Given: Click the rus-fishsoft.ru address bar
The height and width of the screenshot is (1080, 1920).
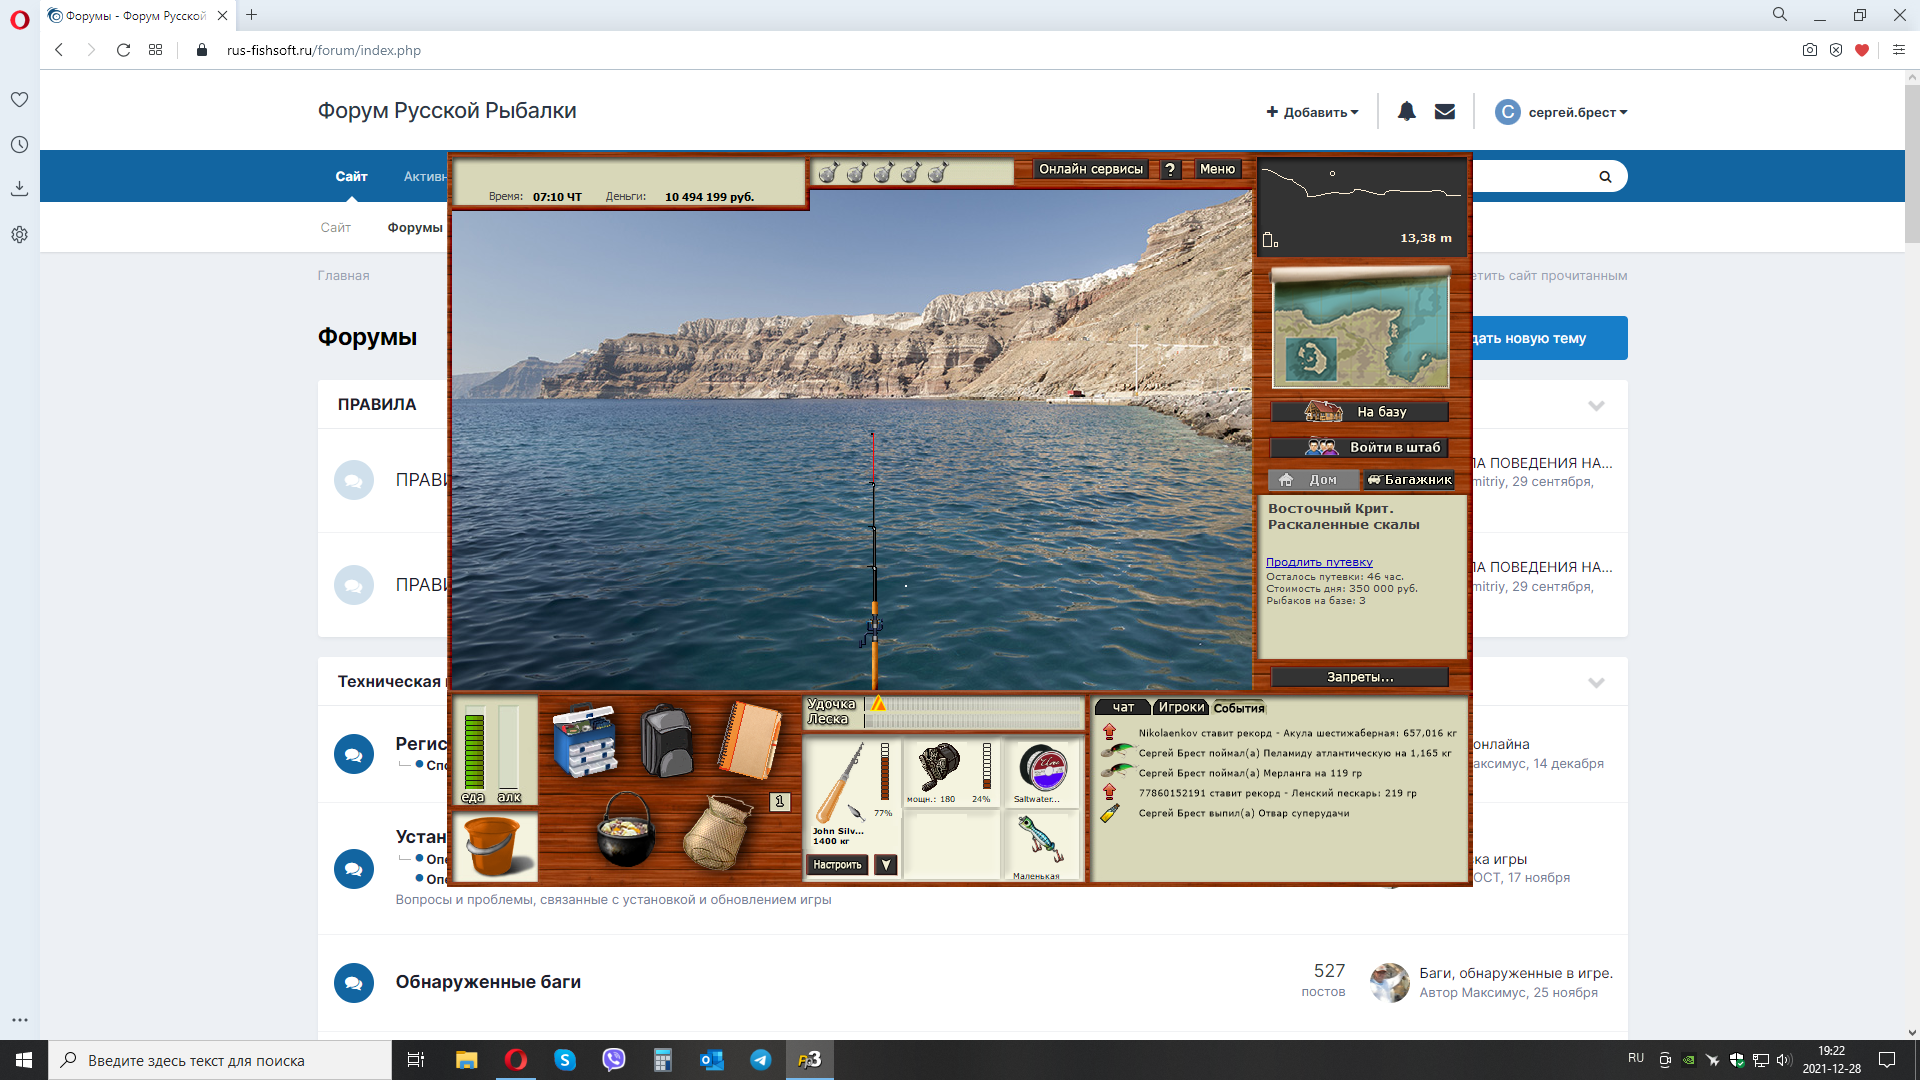Looking at the screenshot, I should (323, 50).
